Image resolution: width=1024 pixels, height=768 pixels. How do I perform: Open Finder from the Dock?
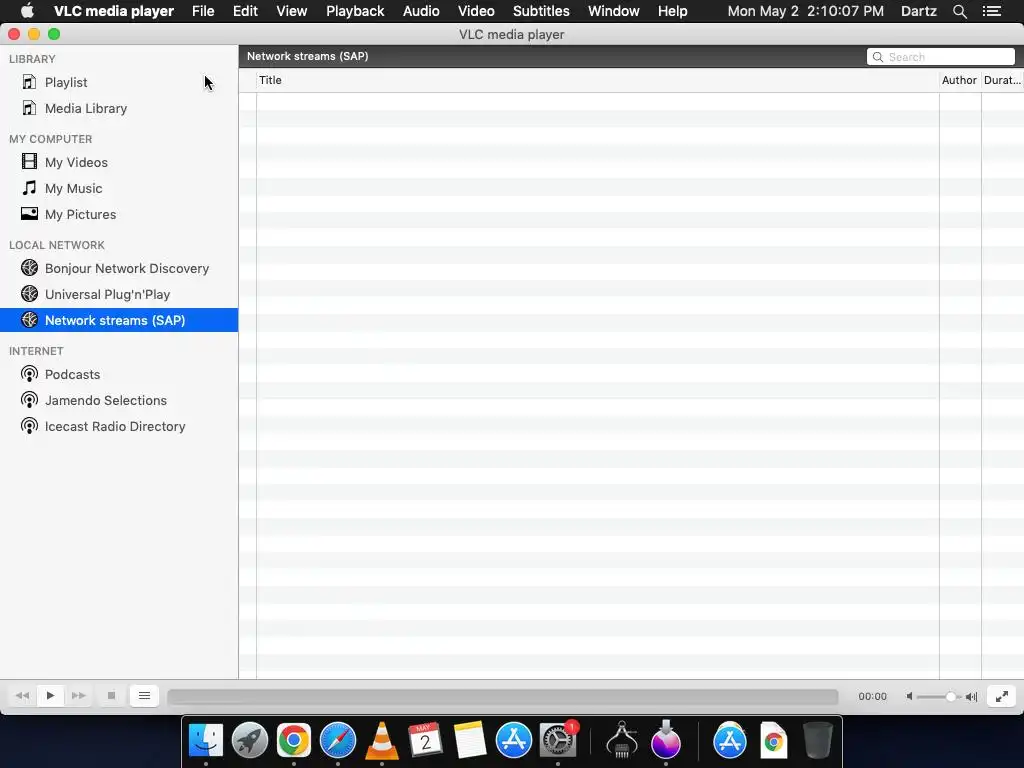point(206,741)
